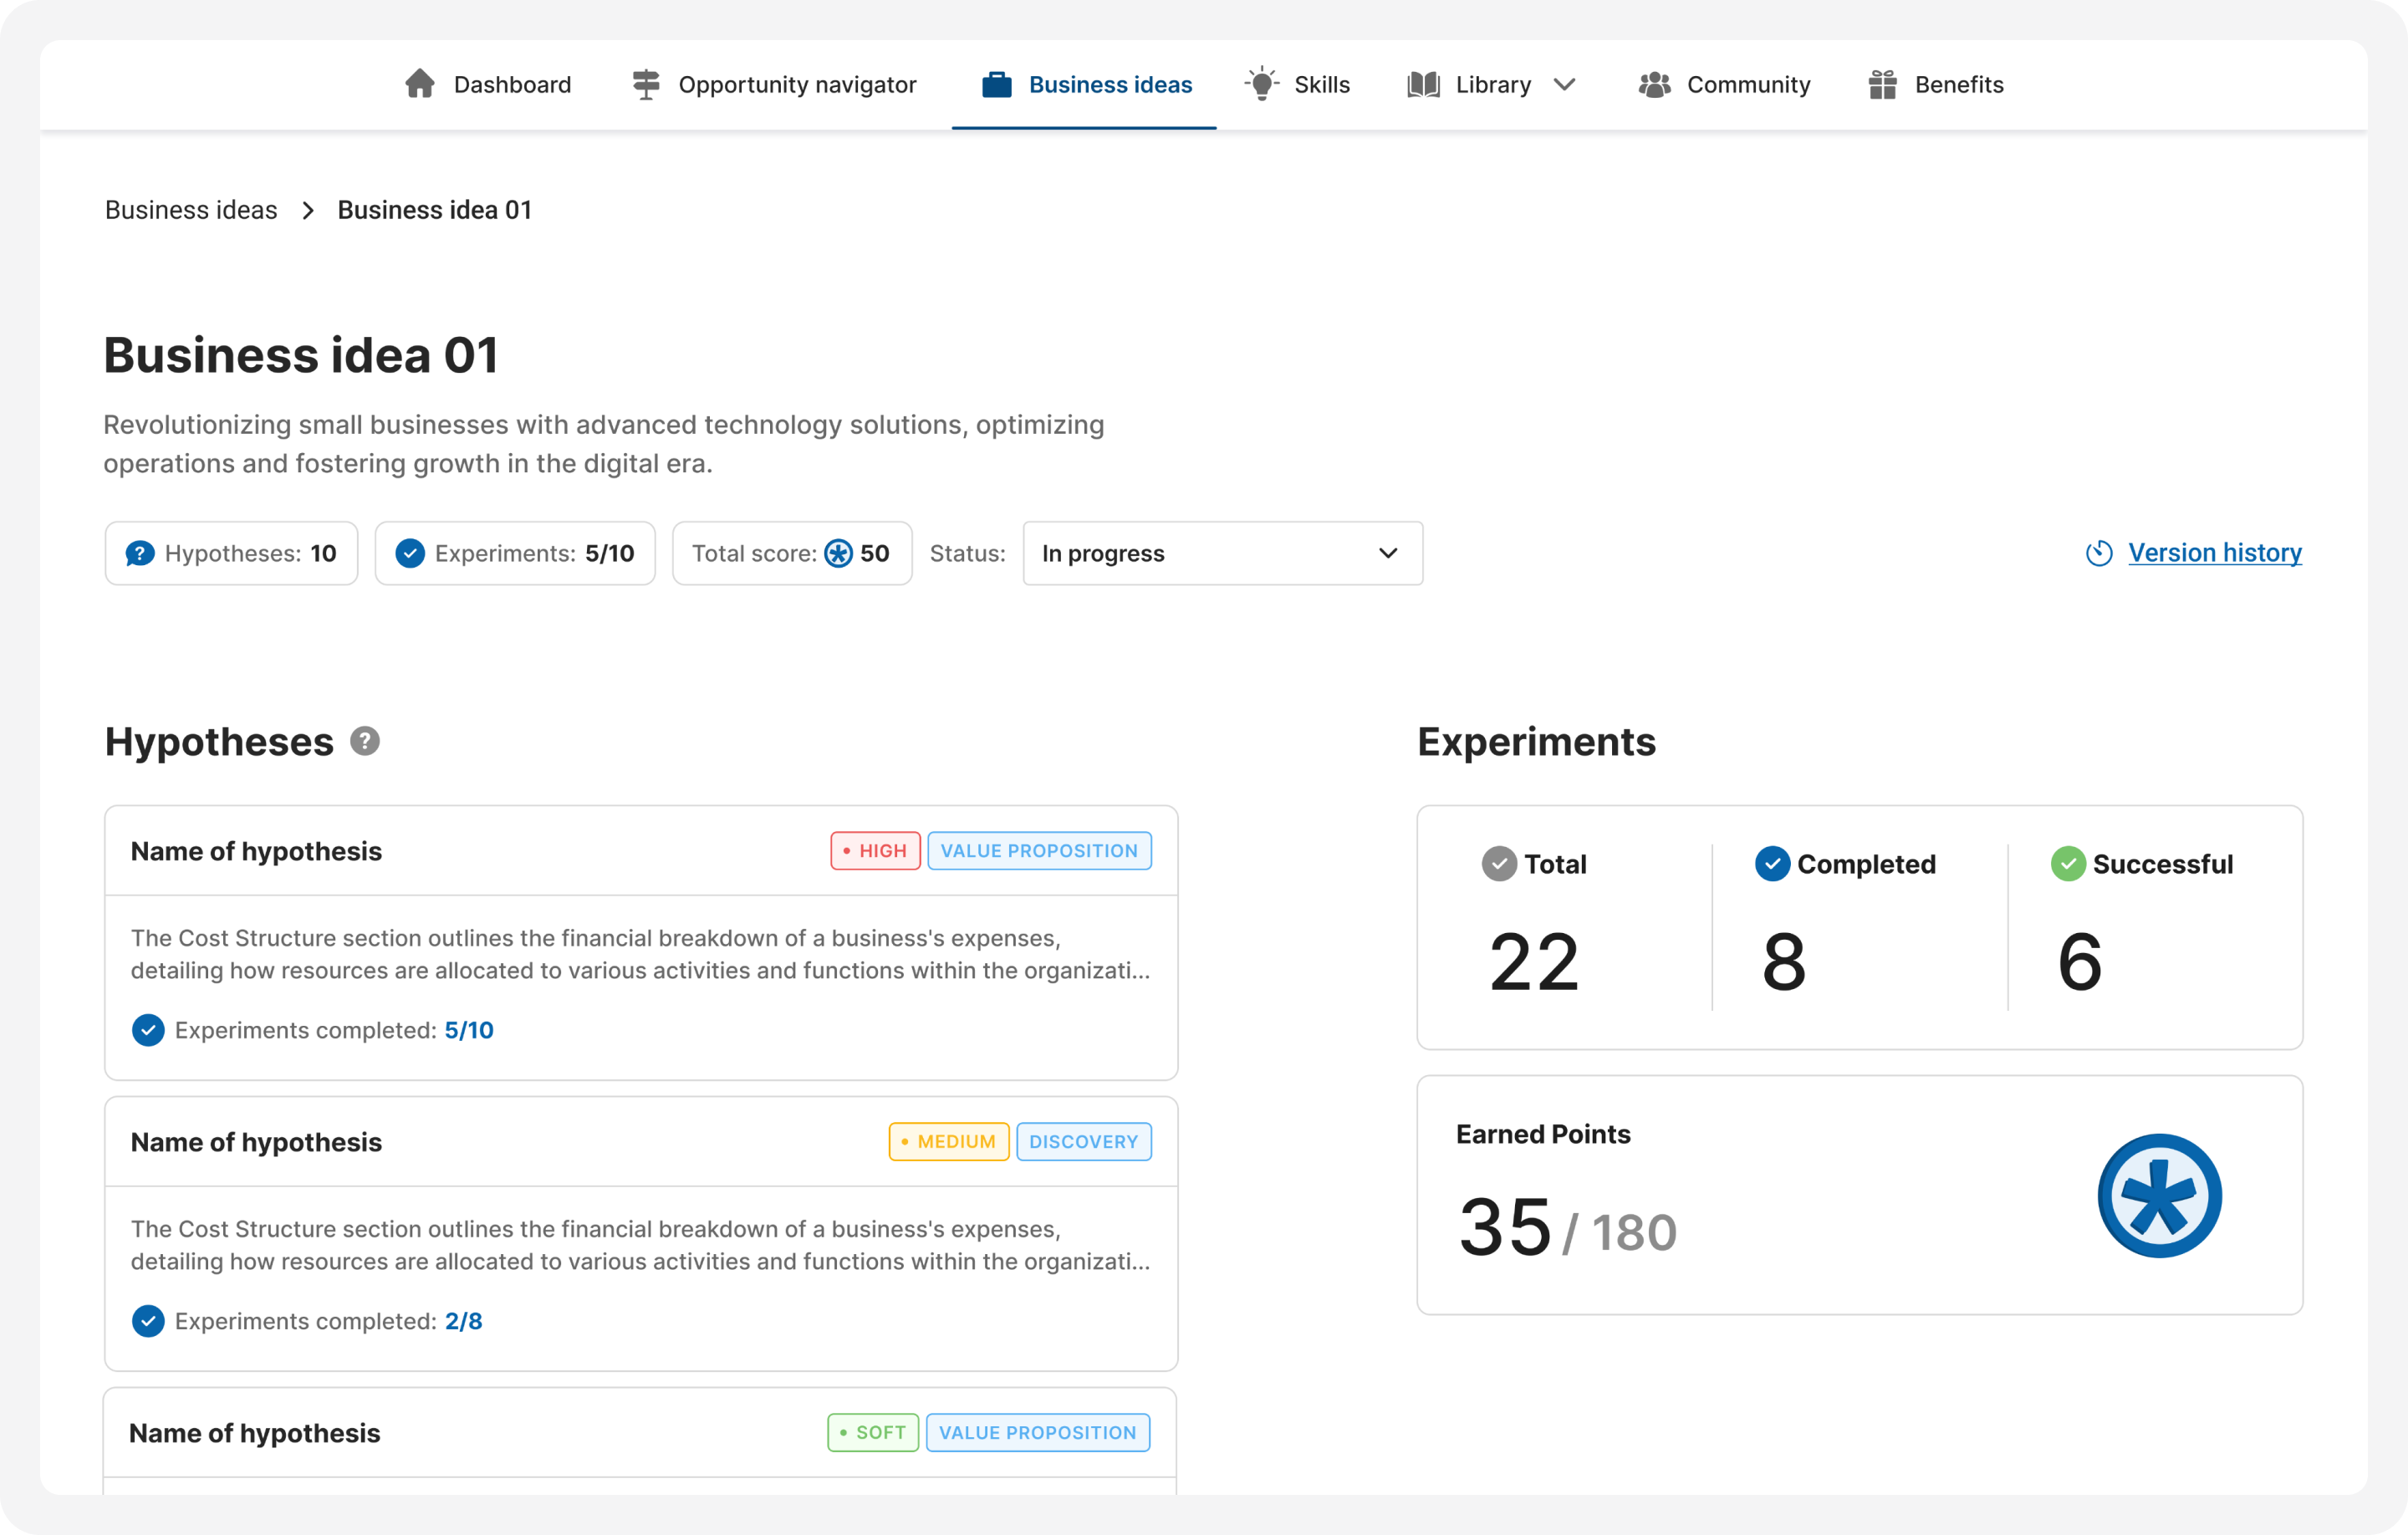Click the Opportunity navigator signpost icon
Viewport: 2408px width, 1535px height.
pos(646,84)
